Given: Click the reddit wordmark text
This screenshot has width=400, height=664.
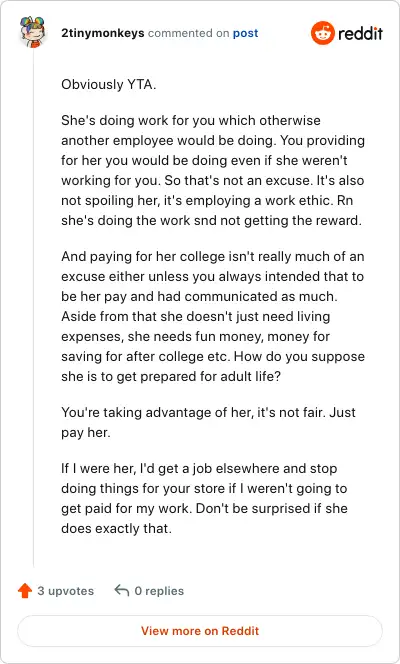Looking at the screenshot, I should click(x=360, y=33).
